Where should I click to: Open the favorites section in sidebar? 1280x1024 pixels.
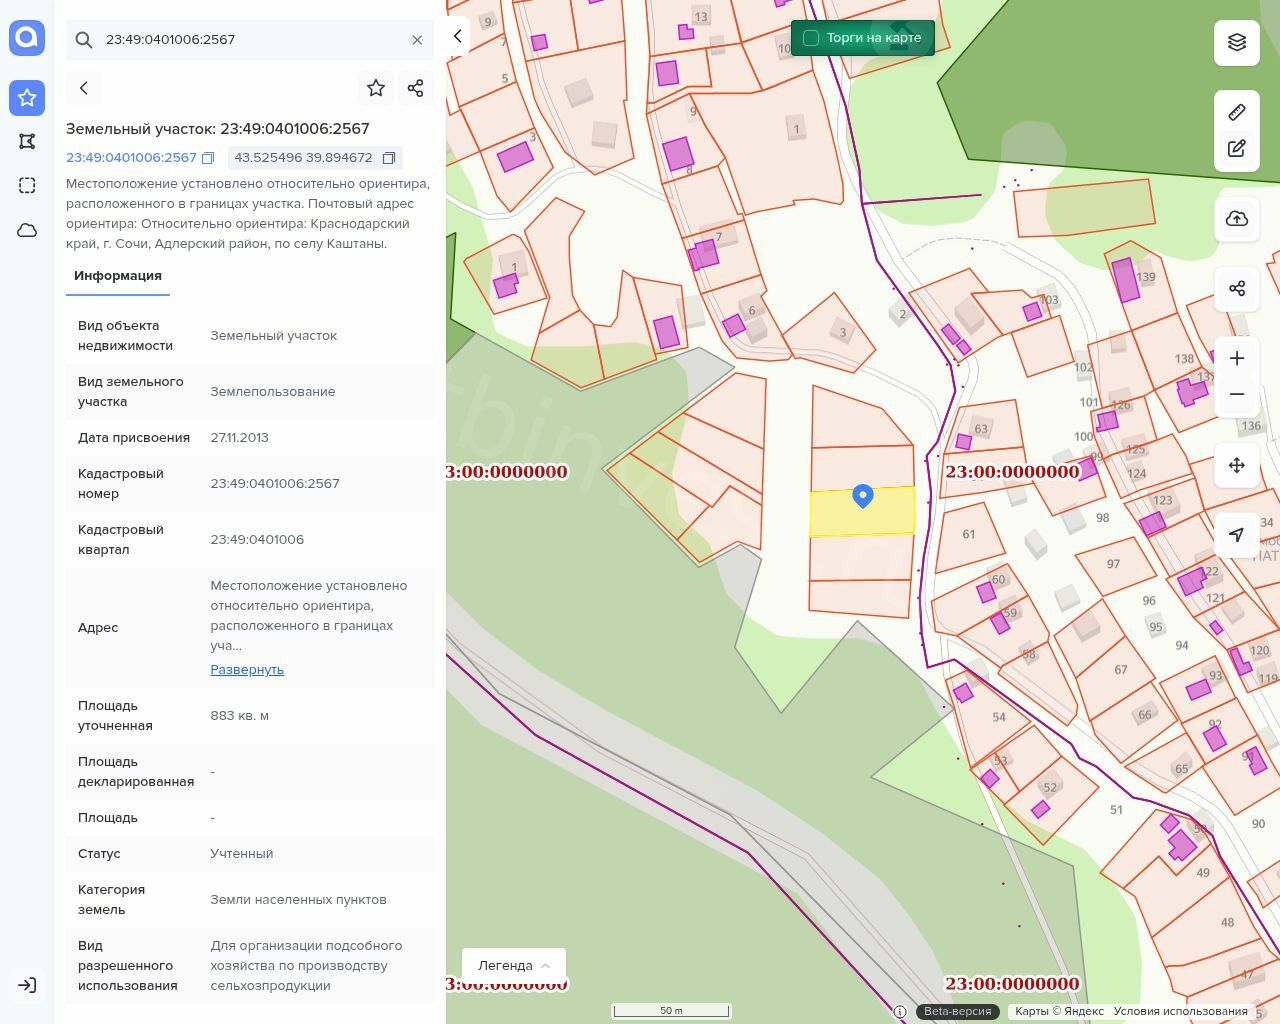pyautogui.click(x=27, y=98)
